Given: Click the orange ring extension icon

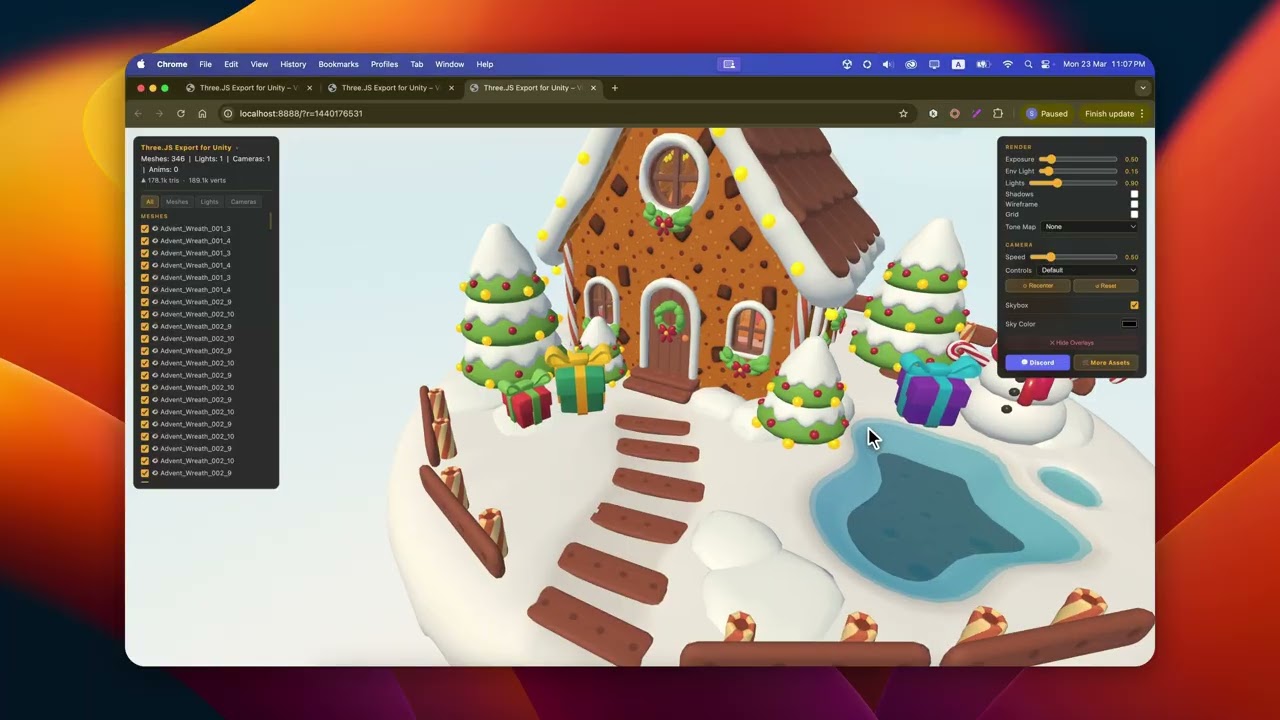Looking at the screenshot, I should point(955,114).
